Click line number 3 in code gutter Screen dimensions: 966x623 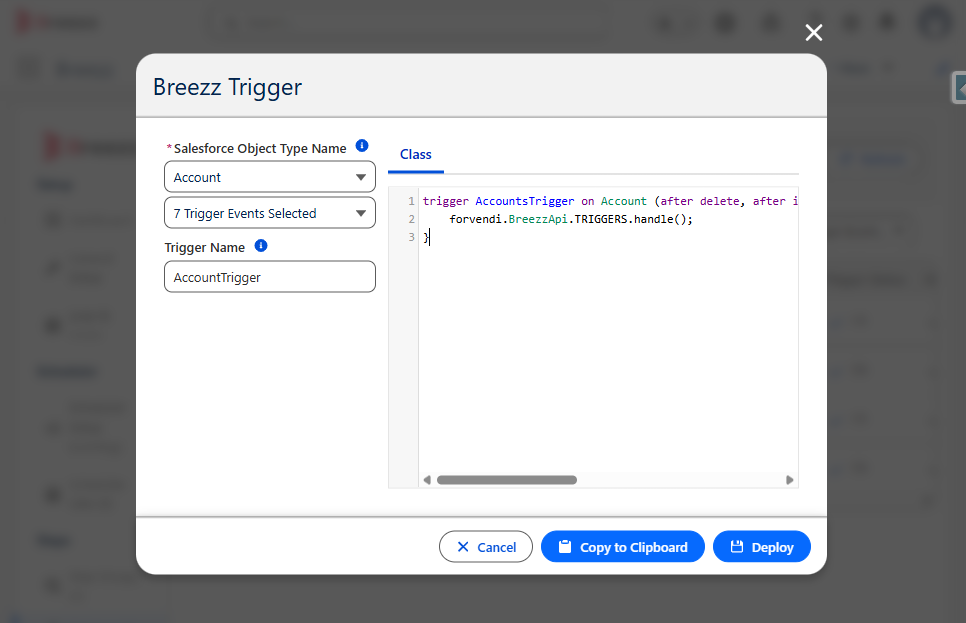[x=412, y=237]
